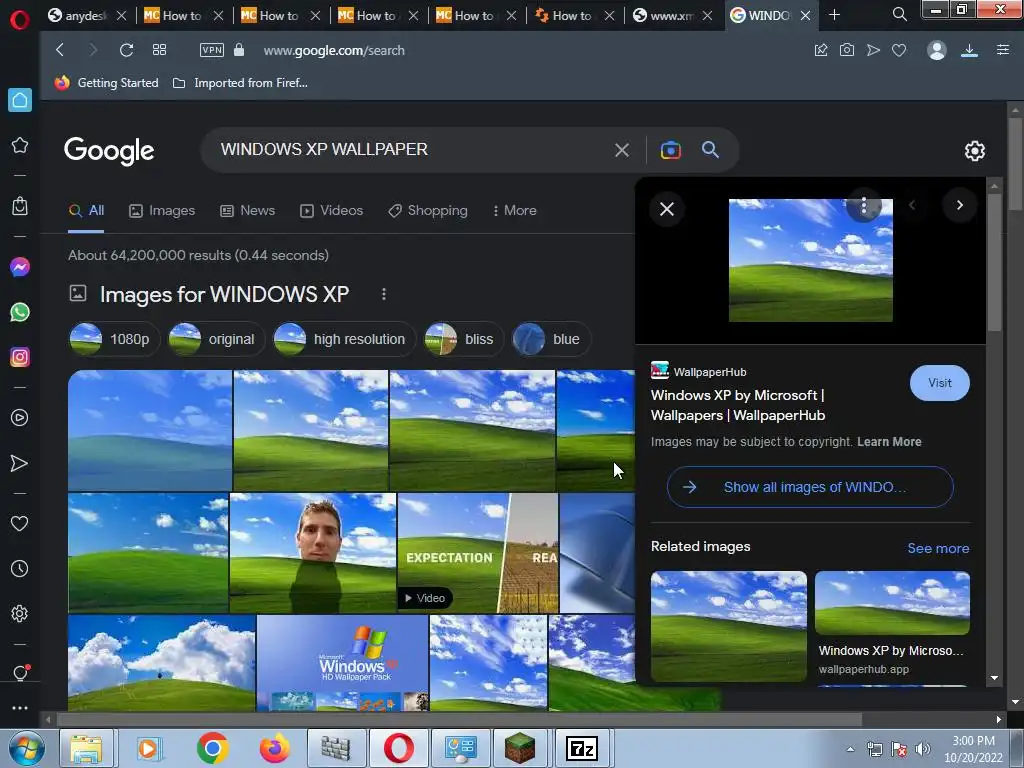Image resolution: width=1024 pixels, height=768 pixels.
Task: Open WhatsApp in the sidebar
Action: (x=20, y=312)
